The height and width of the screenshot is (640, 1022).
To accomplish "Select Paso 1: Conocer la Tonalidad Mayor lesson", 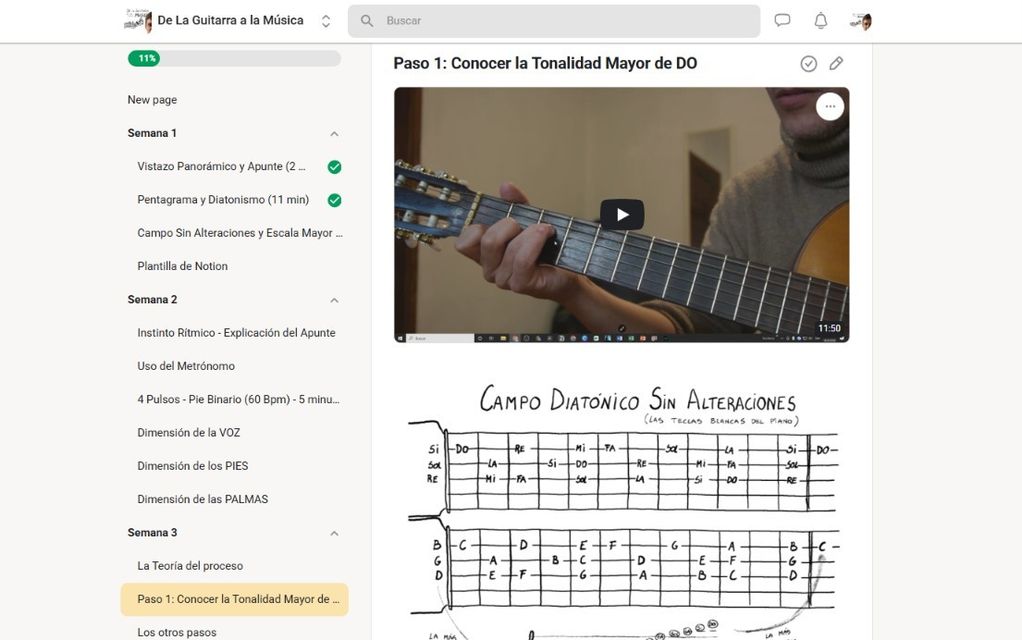I will click(235, 600).
